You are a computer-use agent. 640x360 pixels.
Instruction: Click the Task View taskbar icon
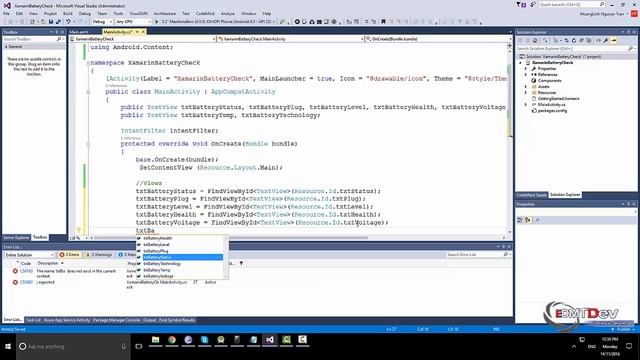pyautogui.click(x=139, y=347)
